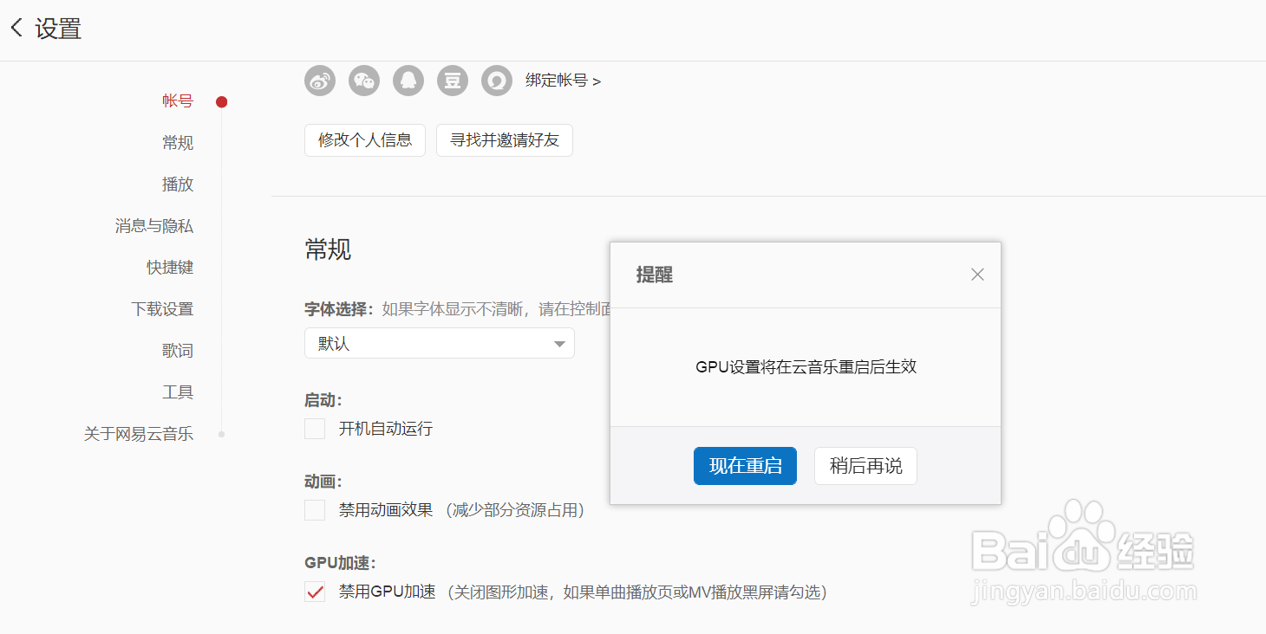Viewport: 1266px width, 634px height.
Task: Select 歌词 in the settings sidebar
Action: [178, 351]
